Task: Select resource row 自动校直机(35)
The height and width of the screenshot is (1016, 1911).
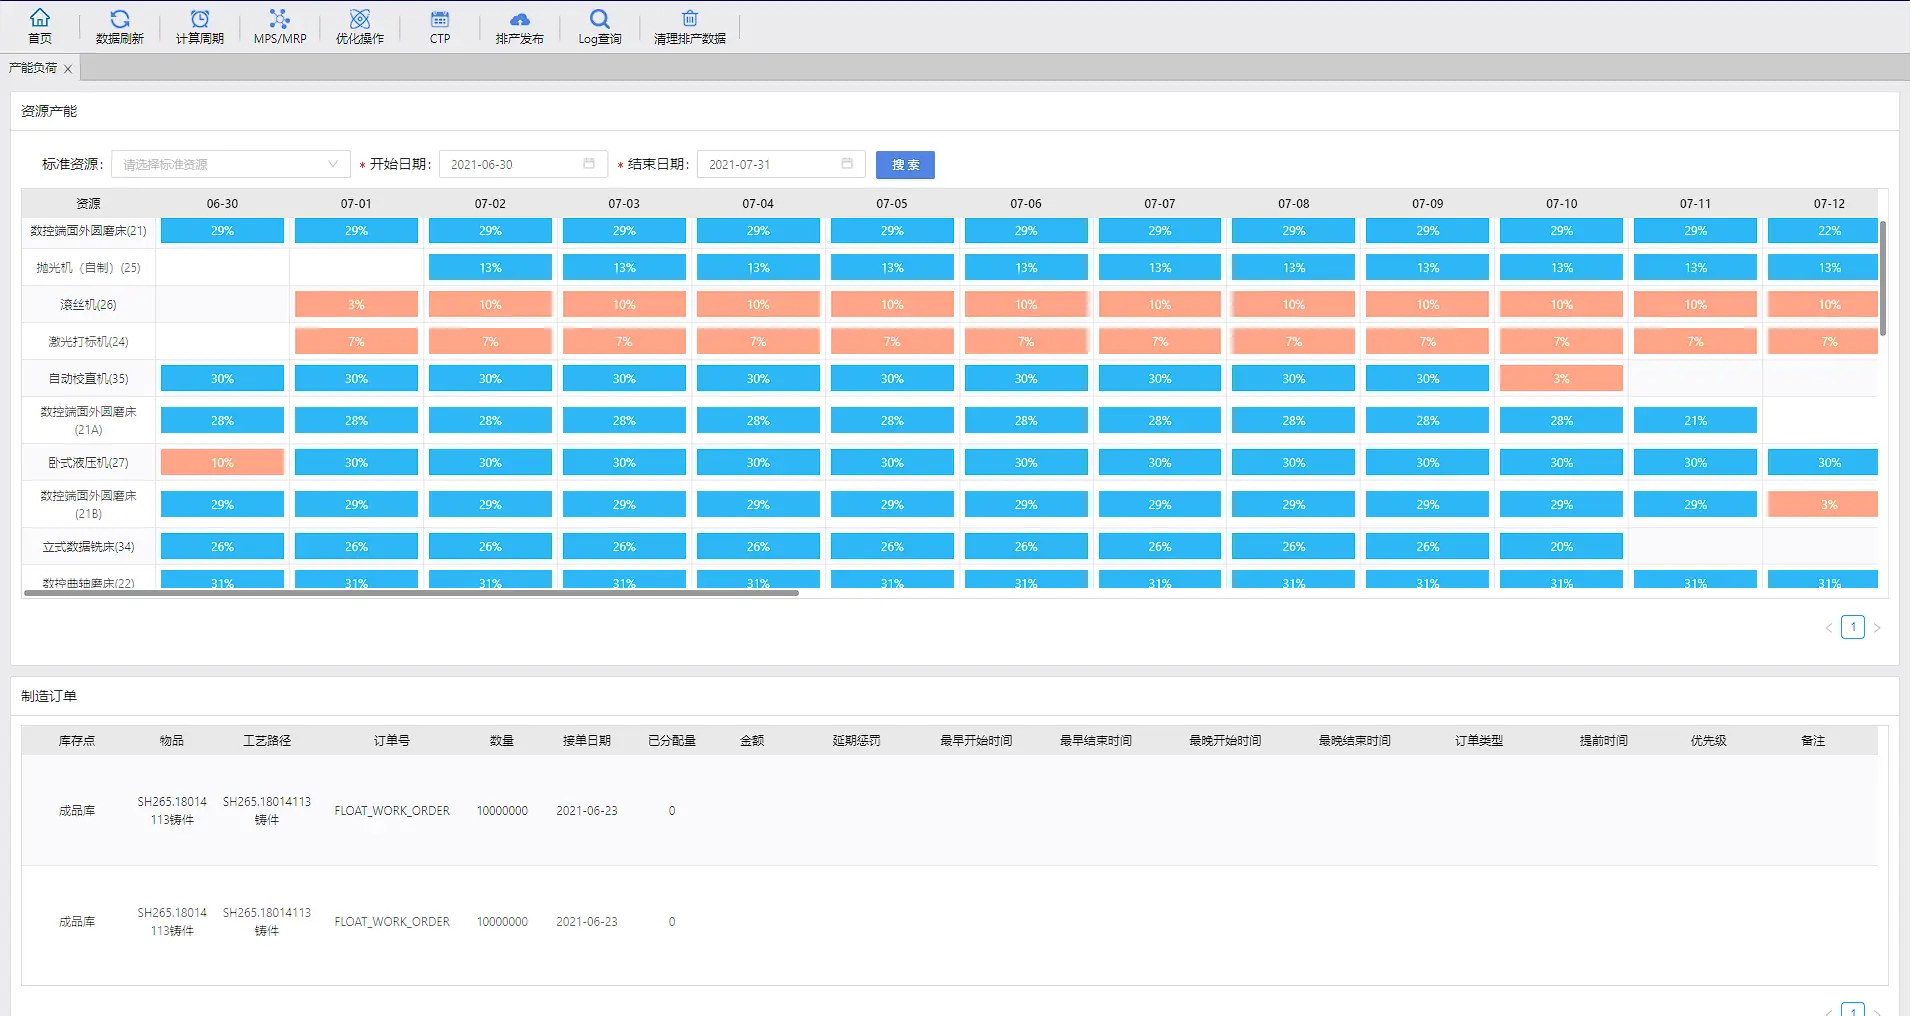Action: pyautogui.click(x=88, y=379)
